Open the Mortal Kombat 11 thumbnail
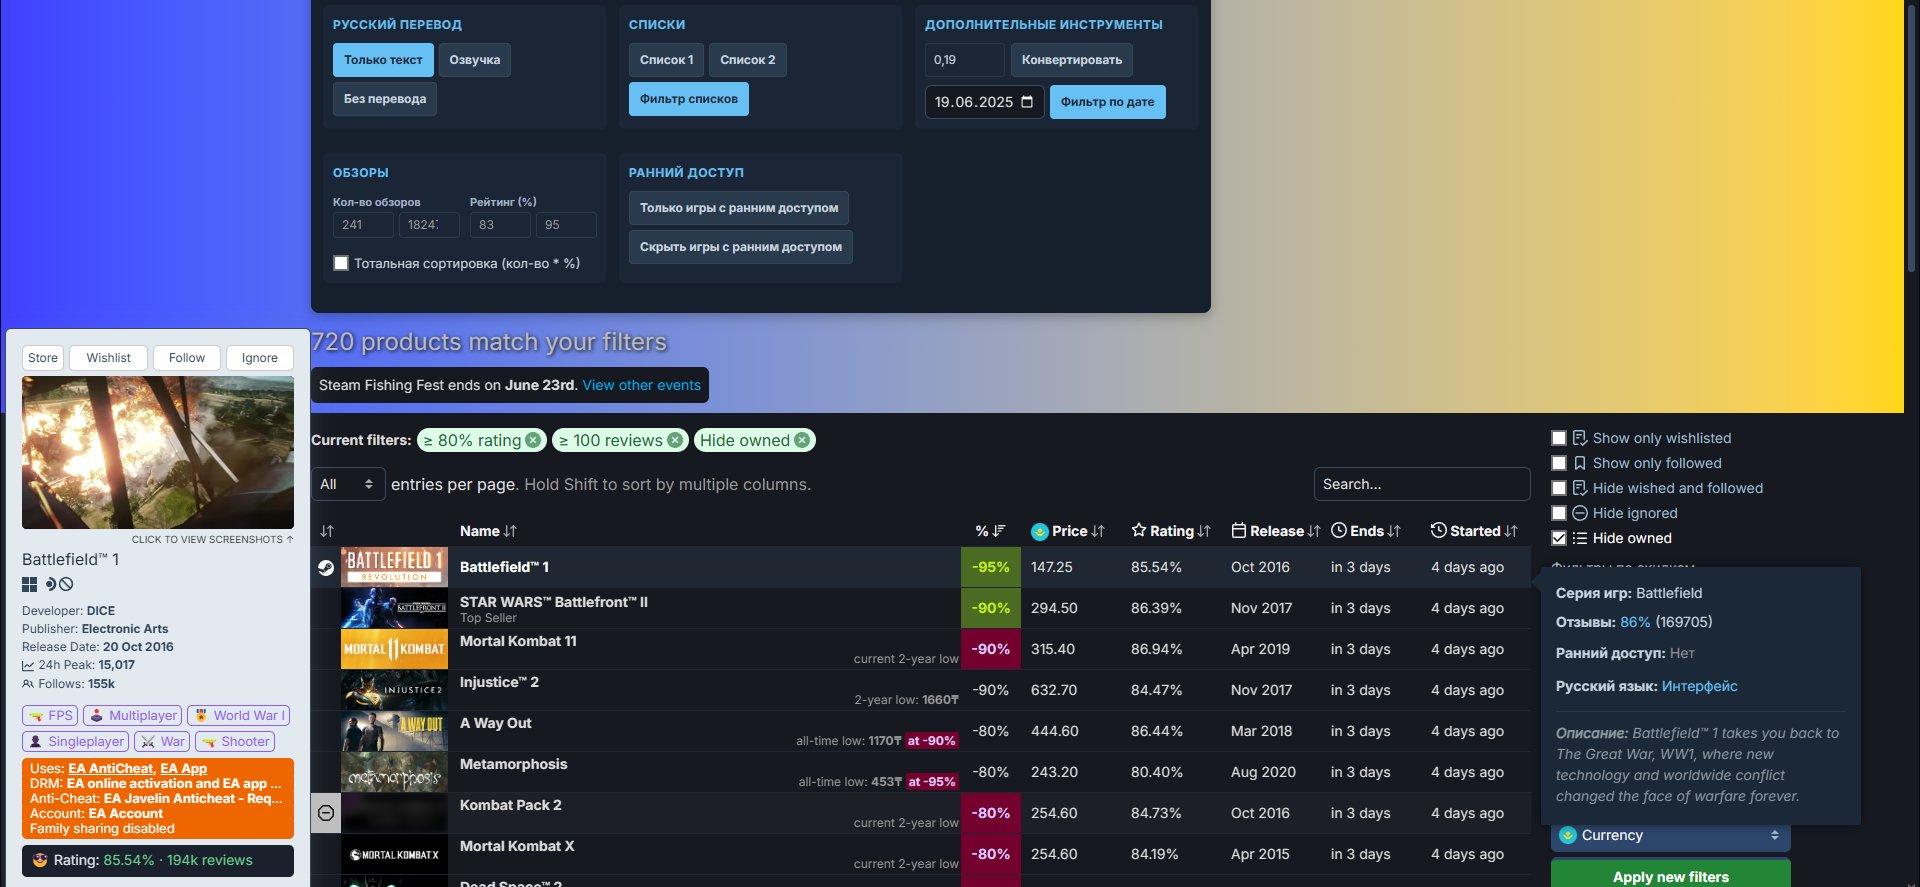The width and height of the screenshot is (1920, 887). [x=394, y=649]
